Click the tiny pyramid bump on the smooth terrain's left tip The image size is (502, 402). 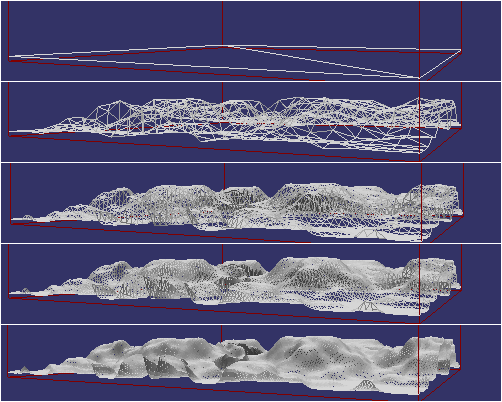[24, 369]
